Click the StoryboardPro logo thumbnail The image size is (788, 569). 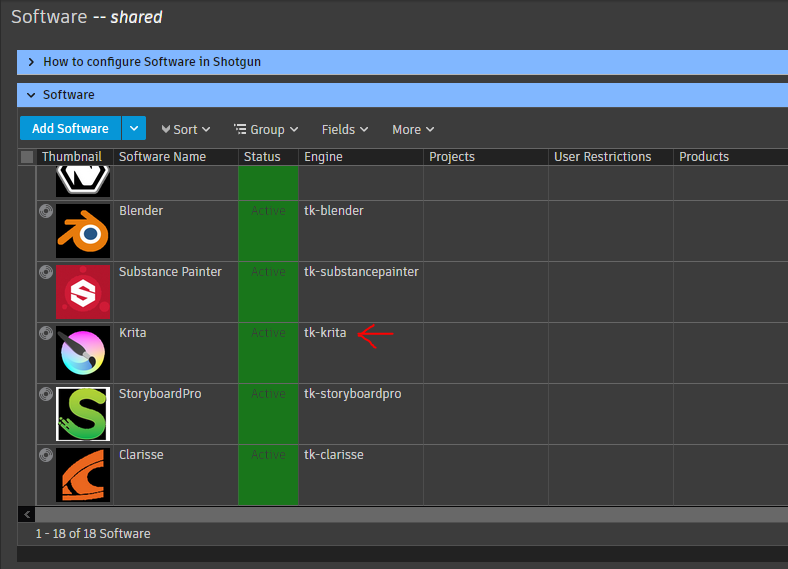tap(83, 414)
